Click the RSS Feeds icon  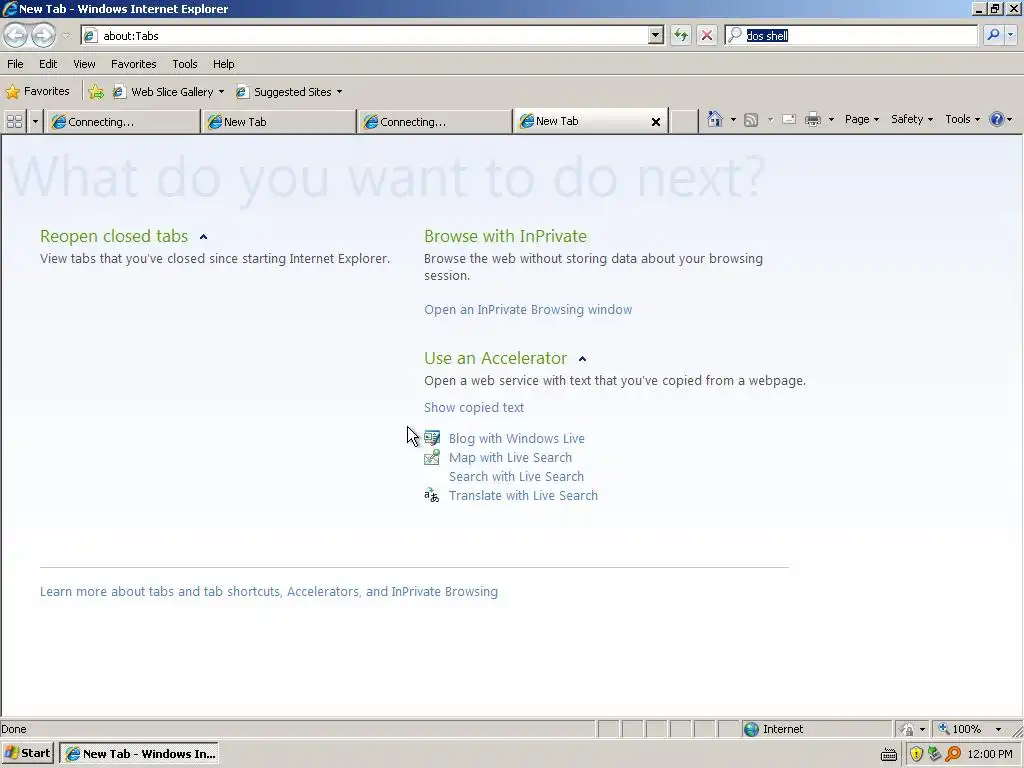(x=751, y=120)
